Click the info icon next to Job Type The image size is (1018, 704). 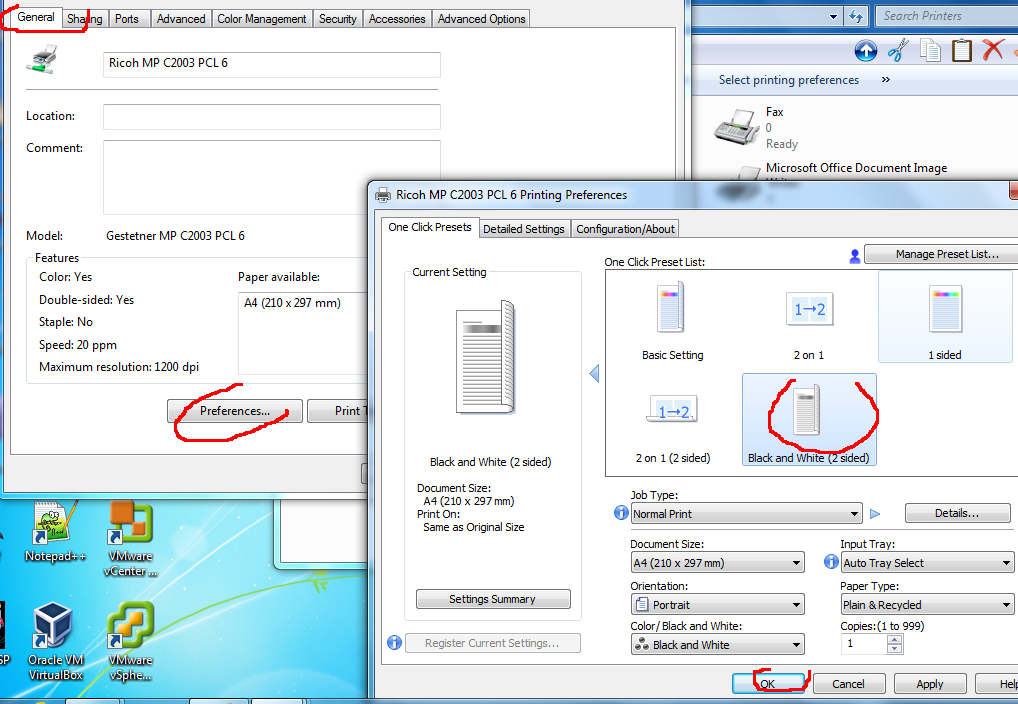pos(621,512)
